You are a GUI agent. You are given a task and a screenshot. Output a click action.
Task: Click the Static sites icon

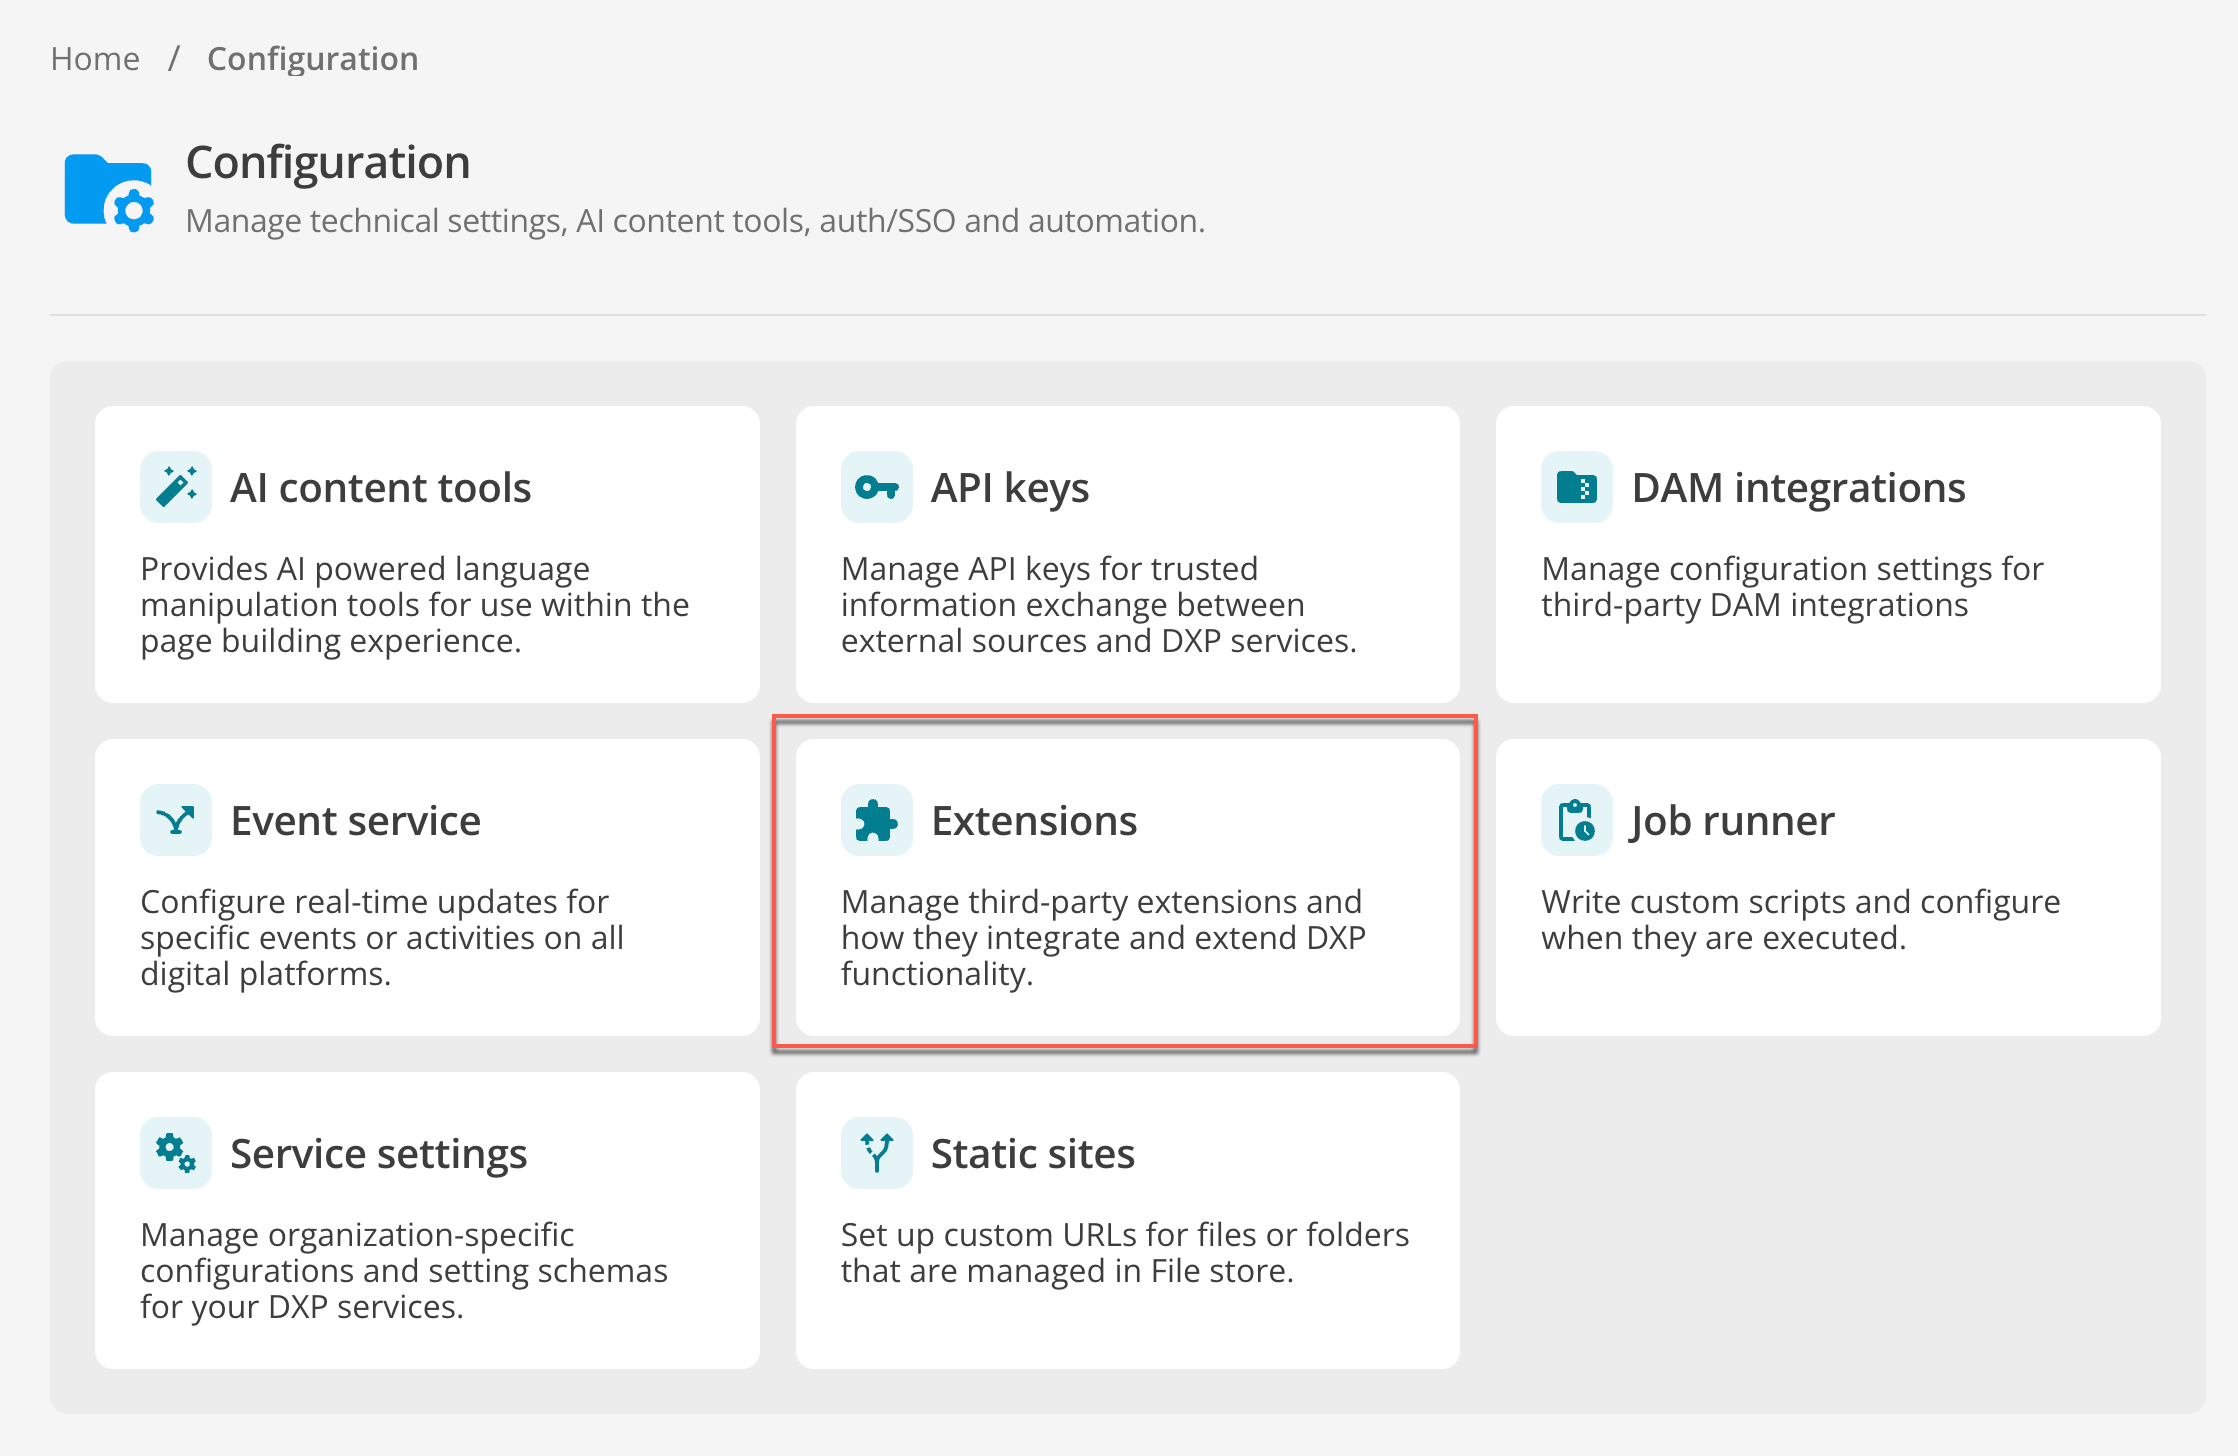point(876,1152)
